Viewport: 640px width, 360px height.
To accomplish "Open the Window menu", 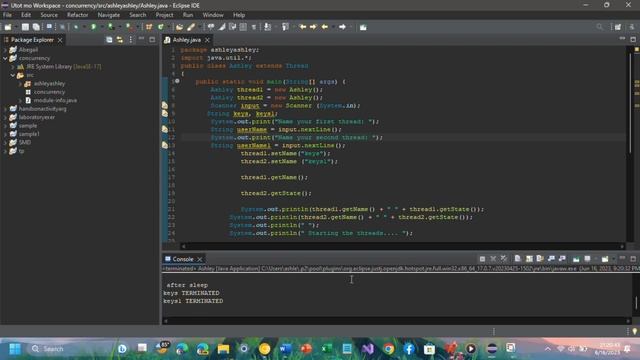I will (x=213, y=15).
